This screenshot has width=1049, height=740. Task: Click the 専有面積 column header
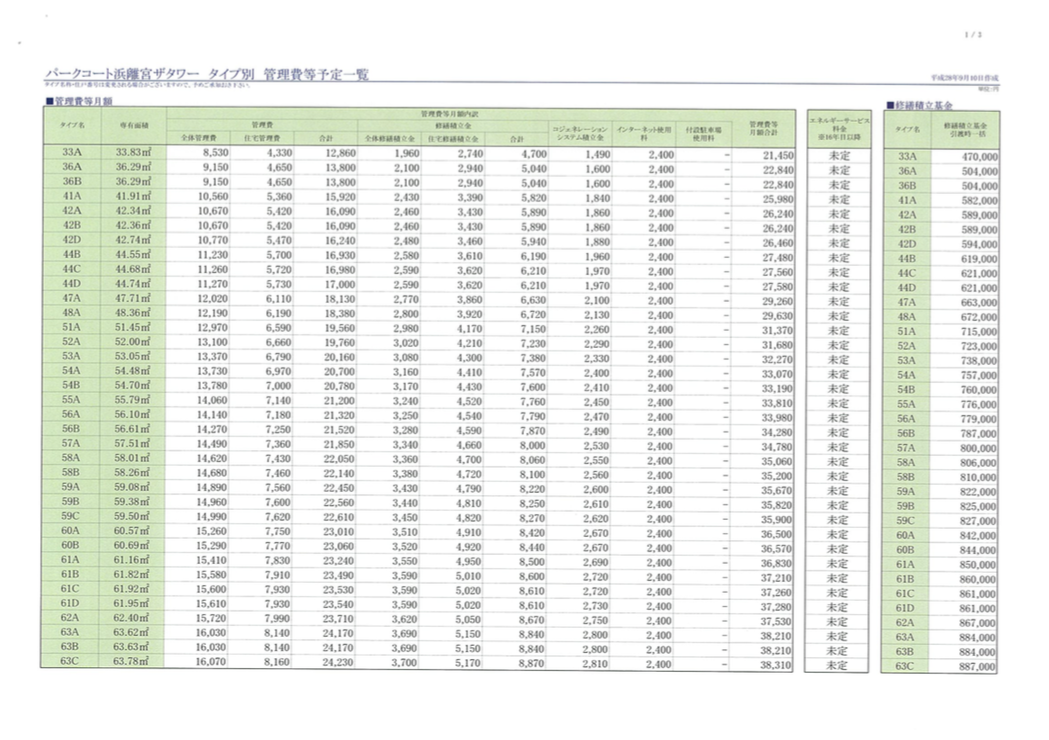pyautogui.click(x=134, y=126)
